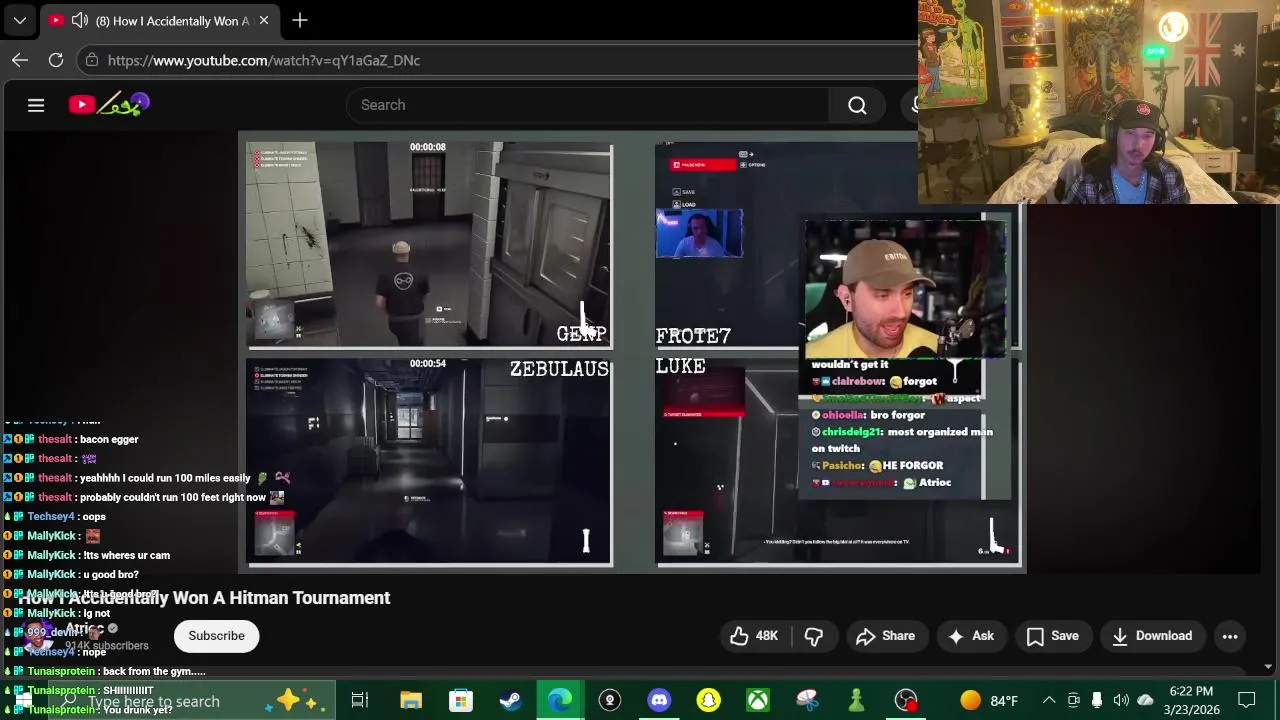Click chat message 'back from the gym.....'
This screenshot has height=720, width=1280.
(154, 671)
